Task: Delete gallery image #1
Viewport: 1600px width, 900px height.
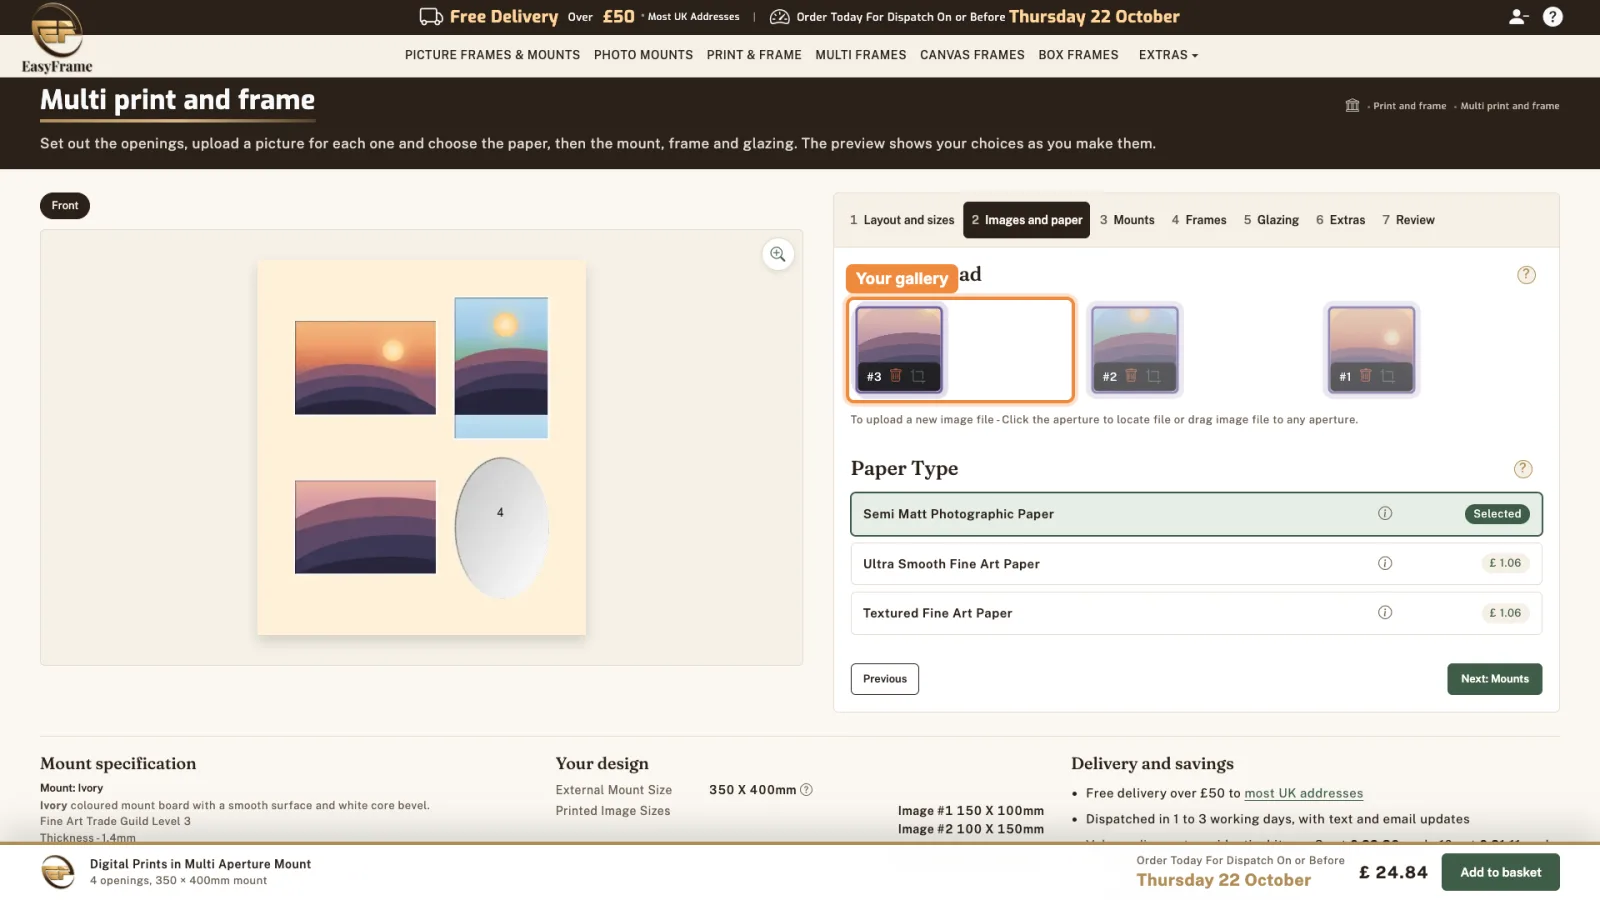Action: point(1365,376)
